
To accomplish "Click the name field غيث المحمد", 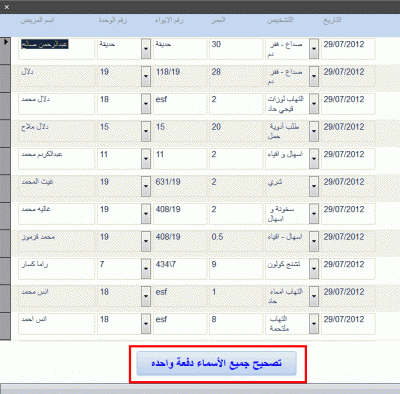I will [x=57, y=186].
